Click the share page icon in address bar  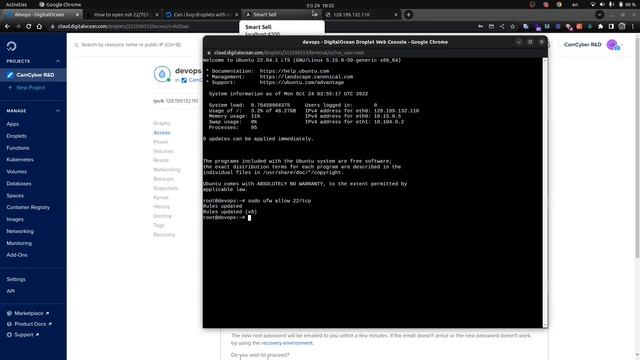pyautogui.click(x=502, y=26)
